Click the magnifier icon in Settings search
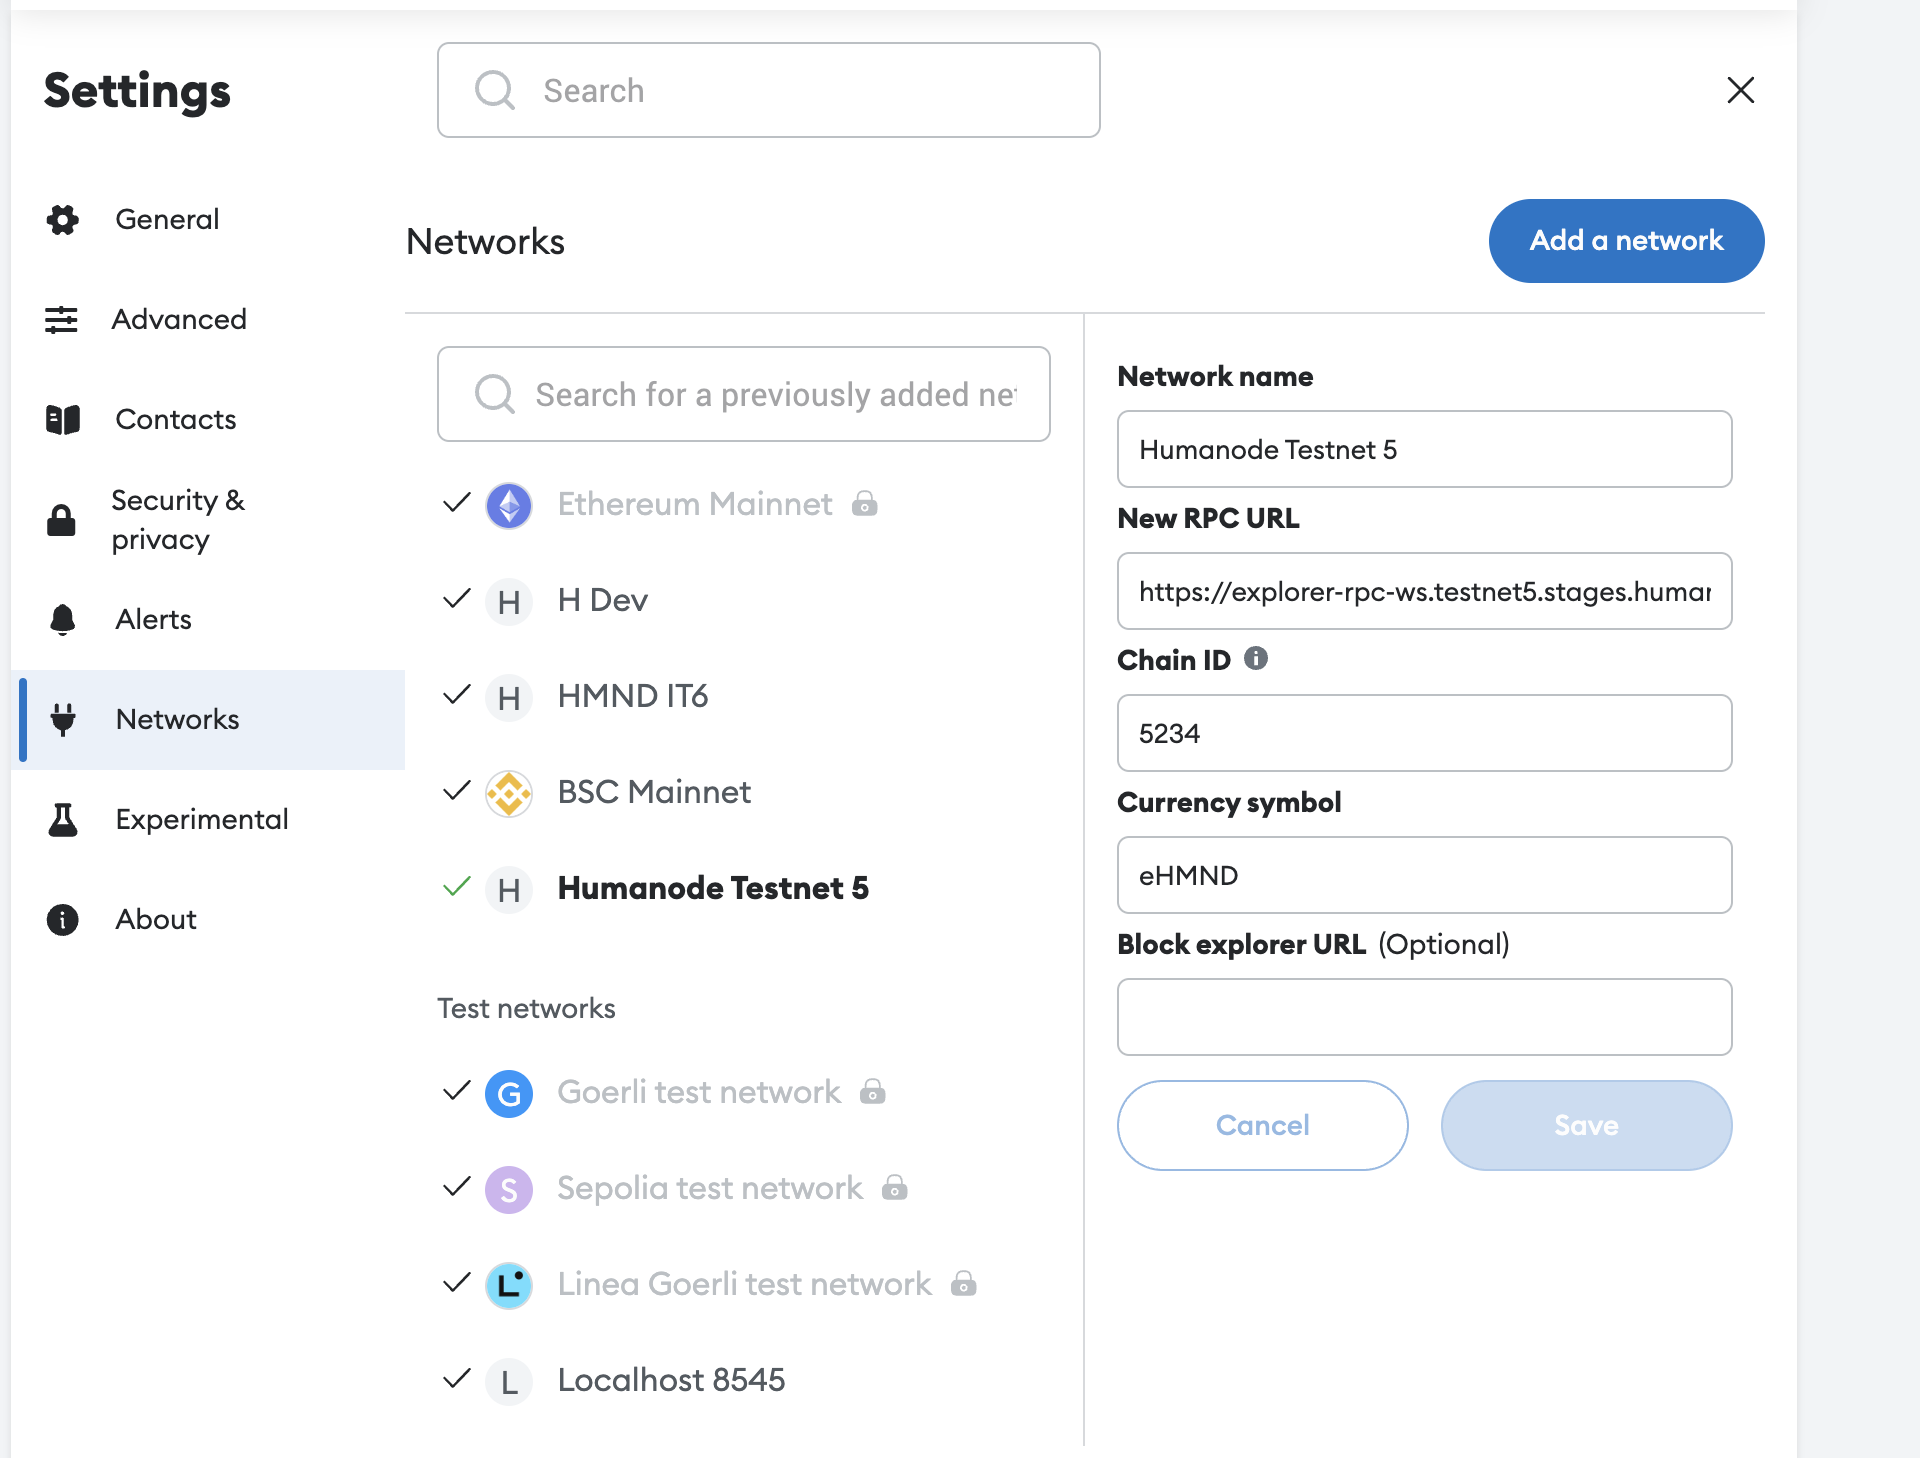Screen dimensions: 1920x1458 click(495, 90)
